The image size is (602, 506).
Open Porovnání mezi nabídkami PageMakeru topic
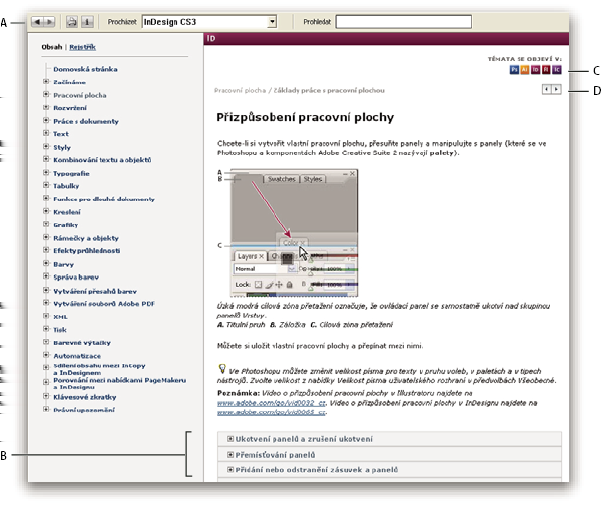pos(119,384)
